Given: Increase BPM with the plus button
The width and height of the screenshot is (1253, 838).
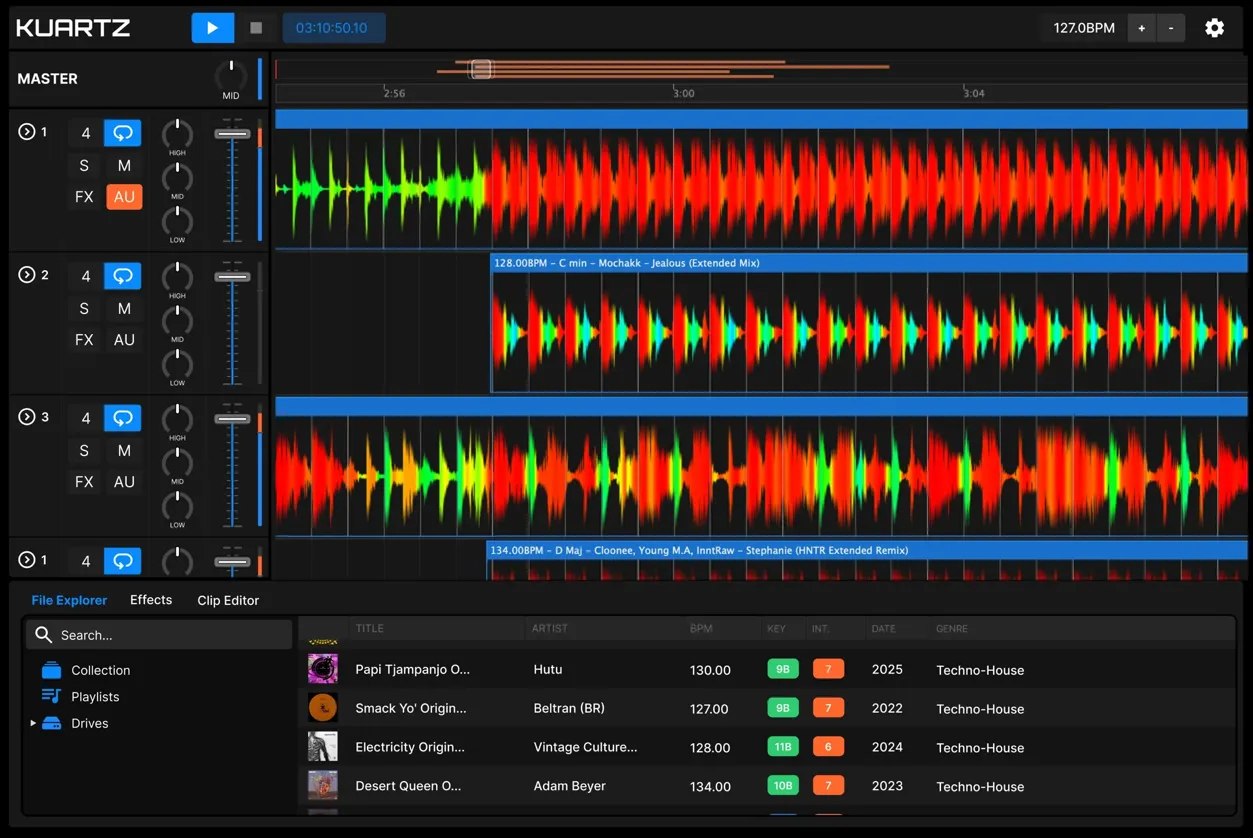Looking at the screenshot, I should coord(1141,28).
